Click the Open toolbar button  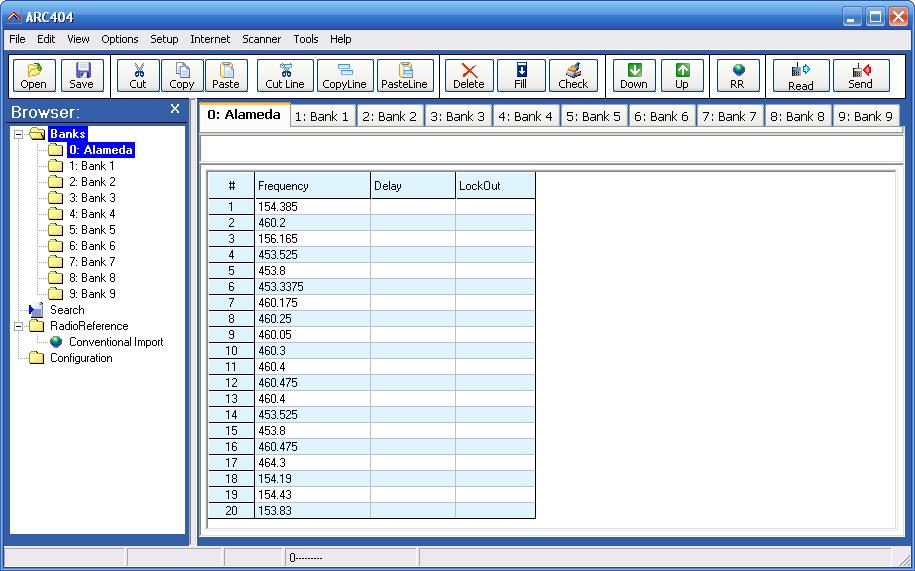click(34, 76)
